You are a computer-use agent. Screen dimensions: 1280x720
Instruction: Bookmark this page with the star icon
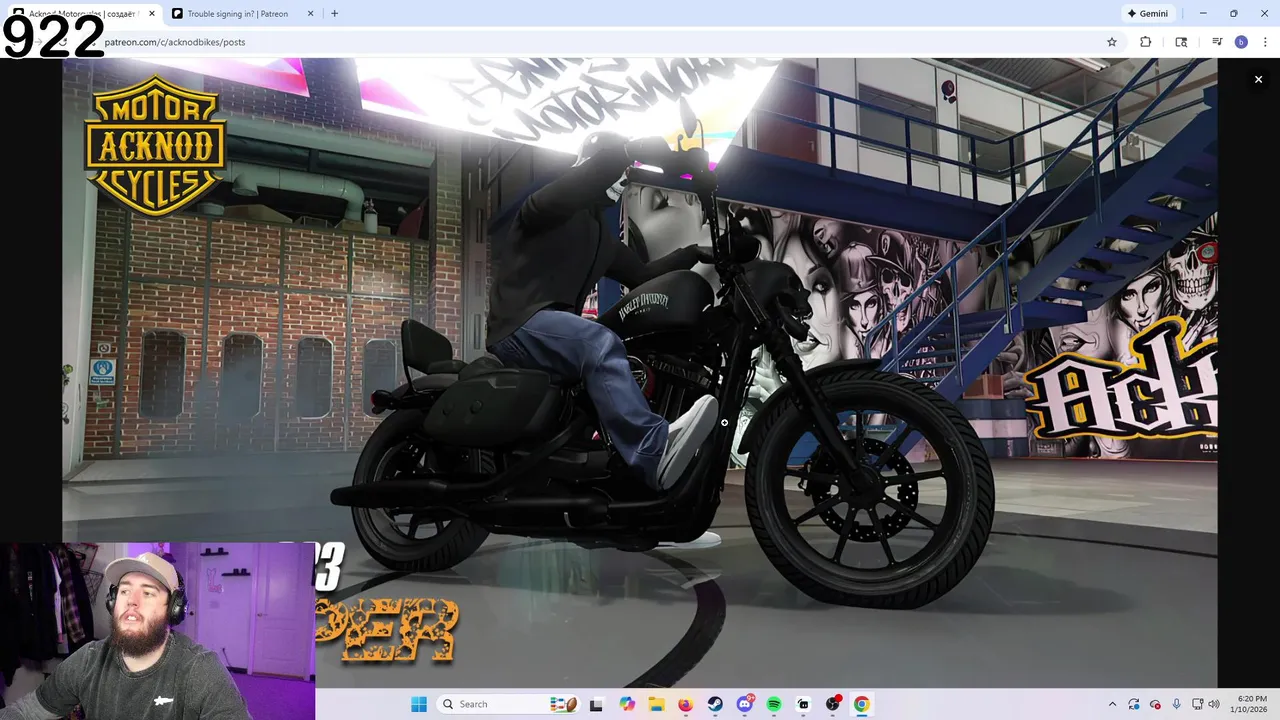tap(1111, 42)
